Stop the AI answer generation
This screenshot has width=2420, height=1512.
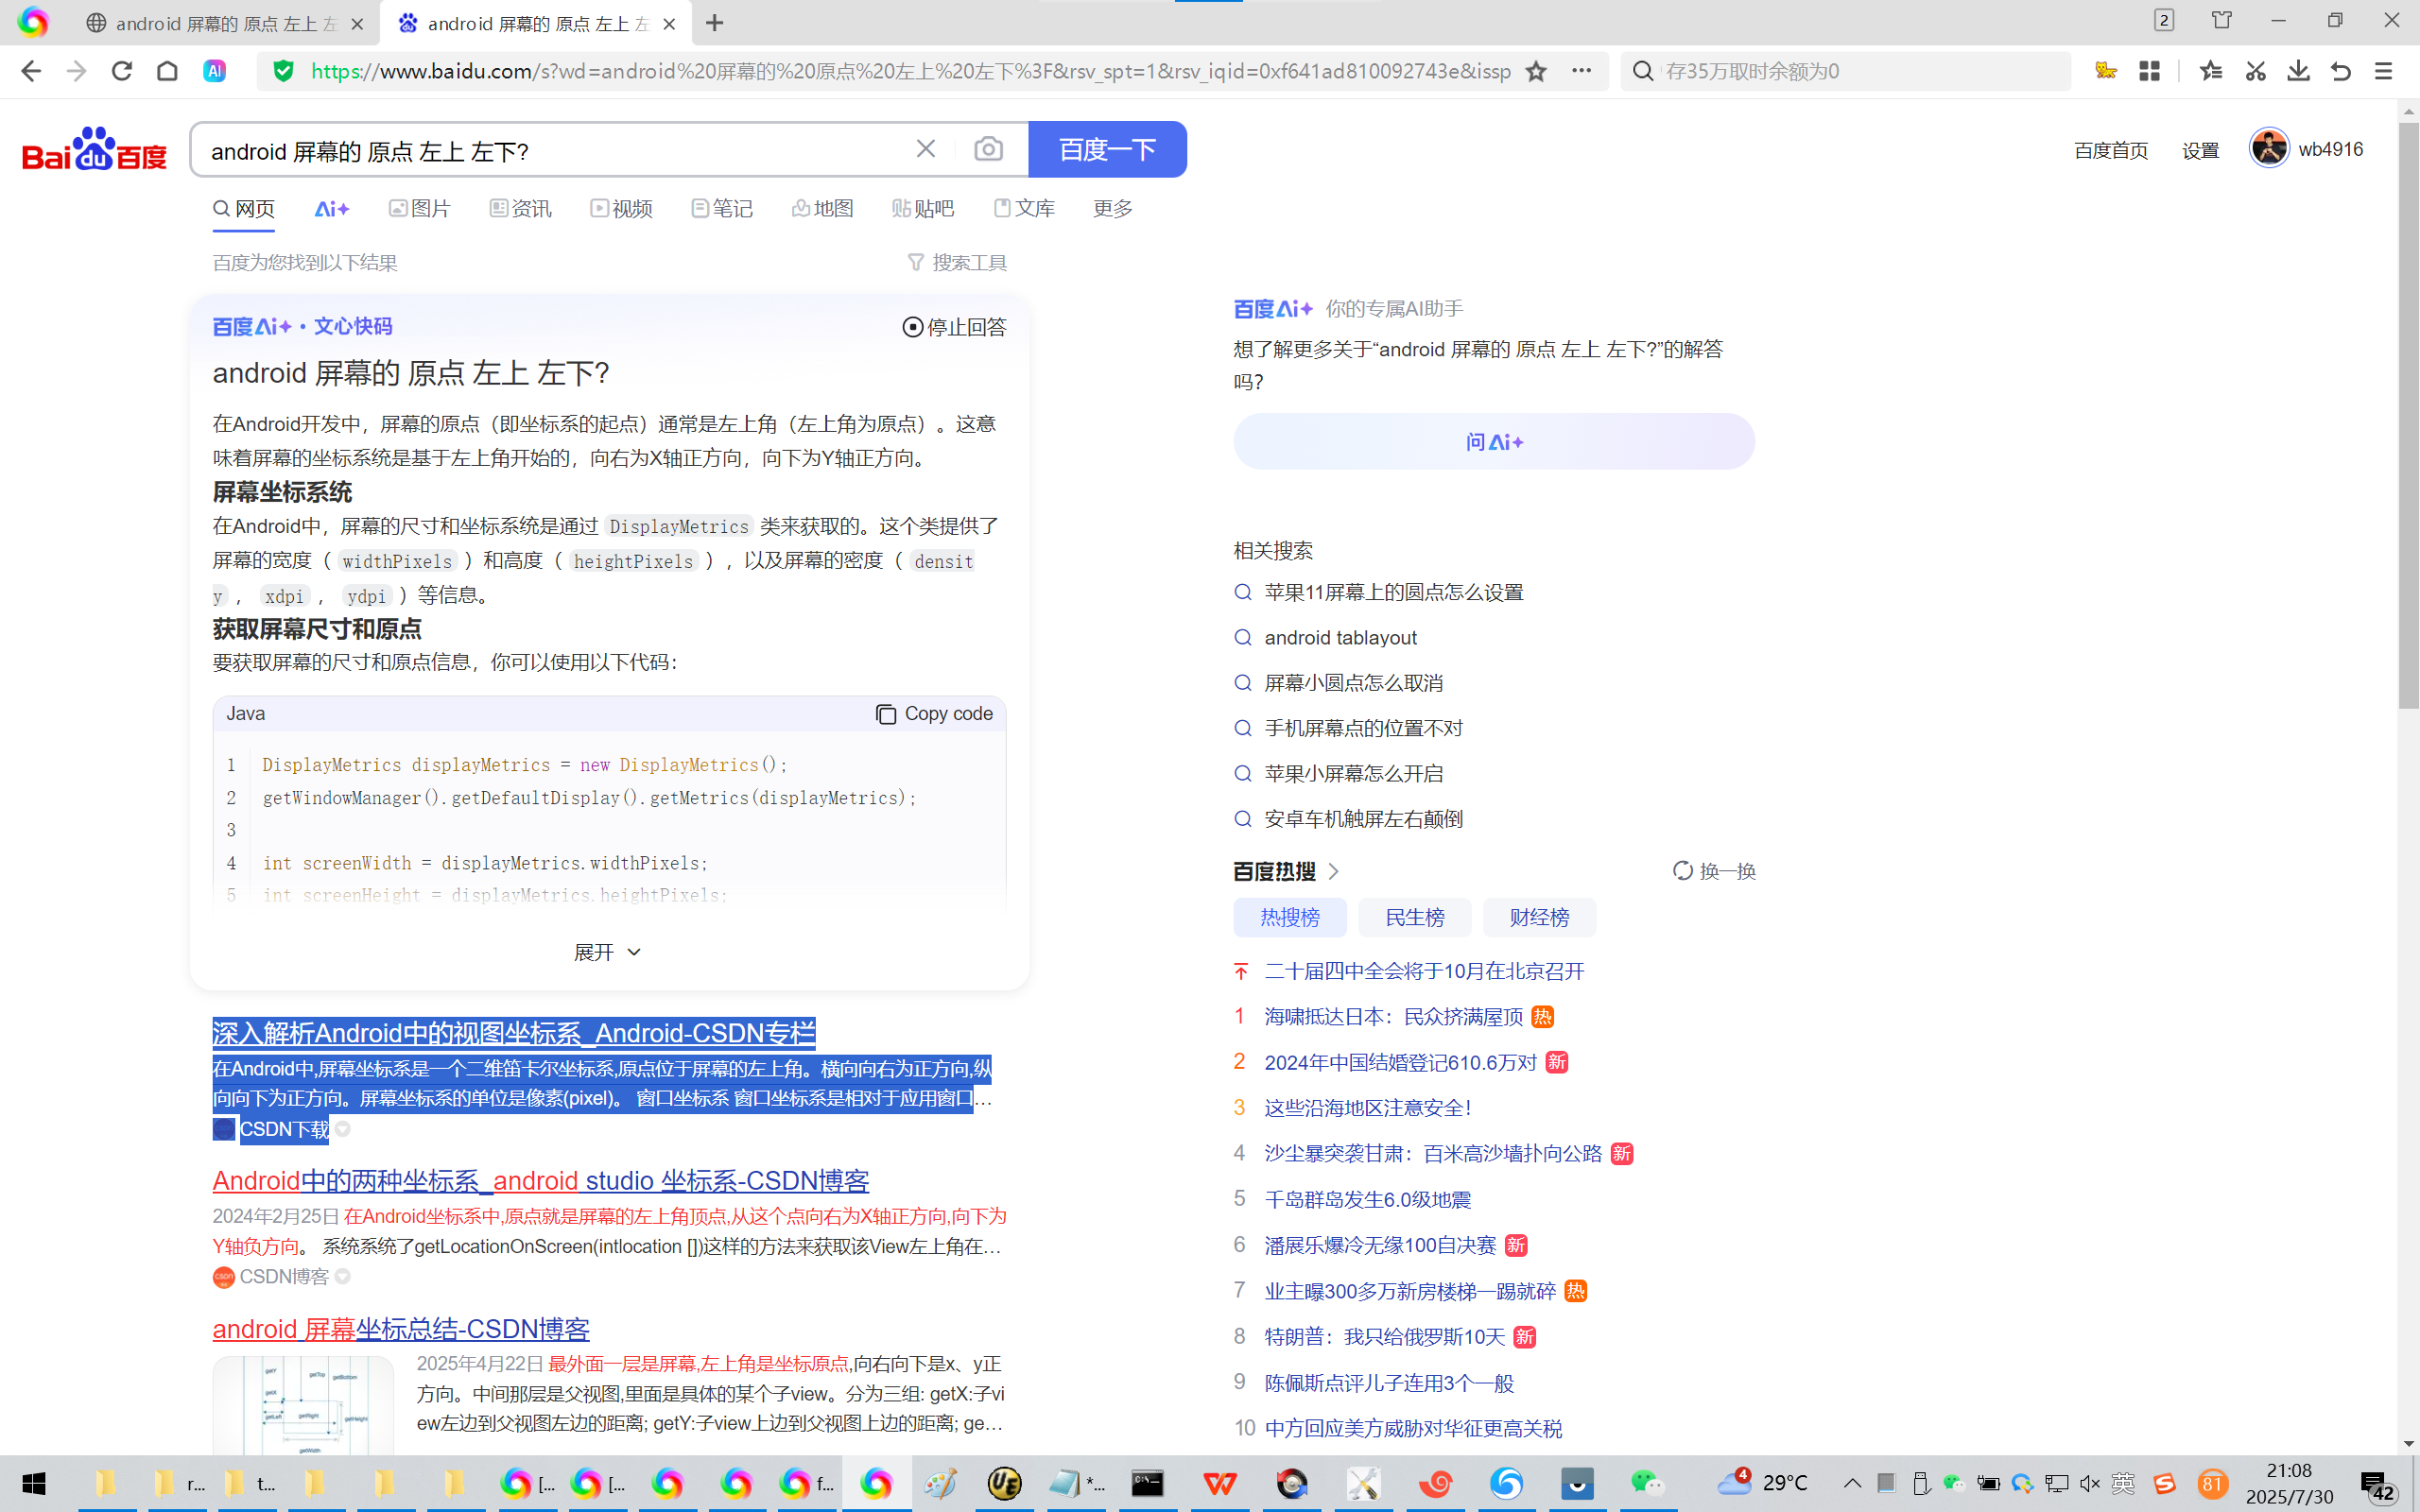(954, 327)
